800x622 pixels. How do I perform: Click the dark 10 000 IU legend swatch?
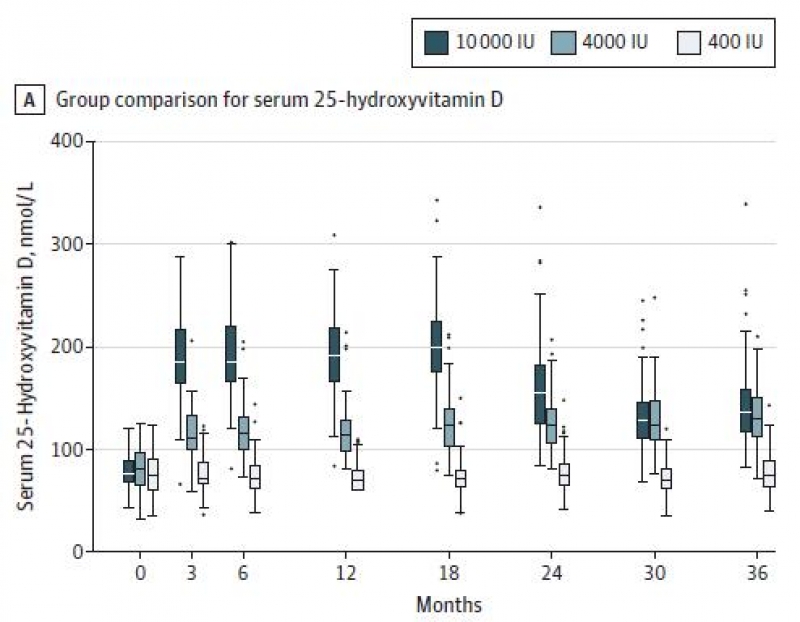click(x=436, y=42)
